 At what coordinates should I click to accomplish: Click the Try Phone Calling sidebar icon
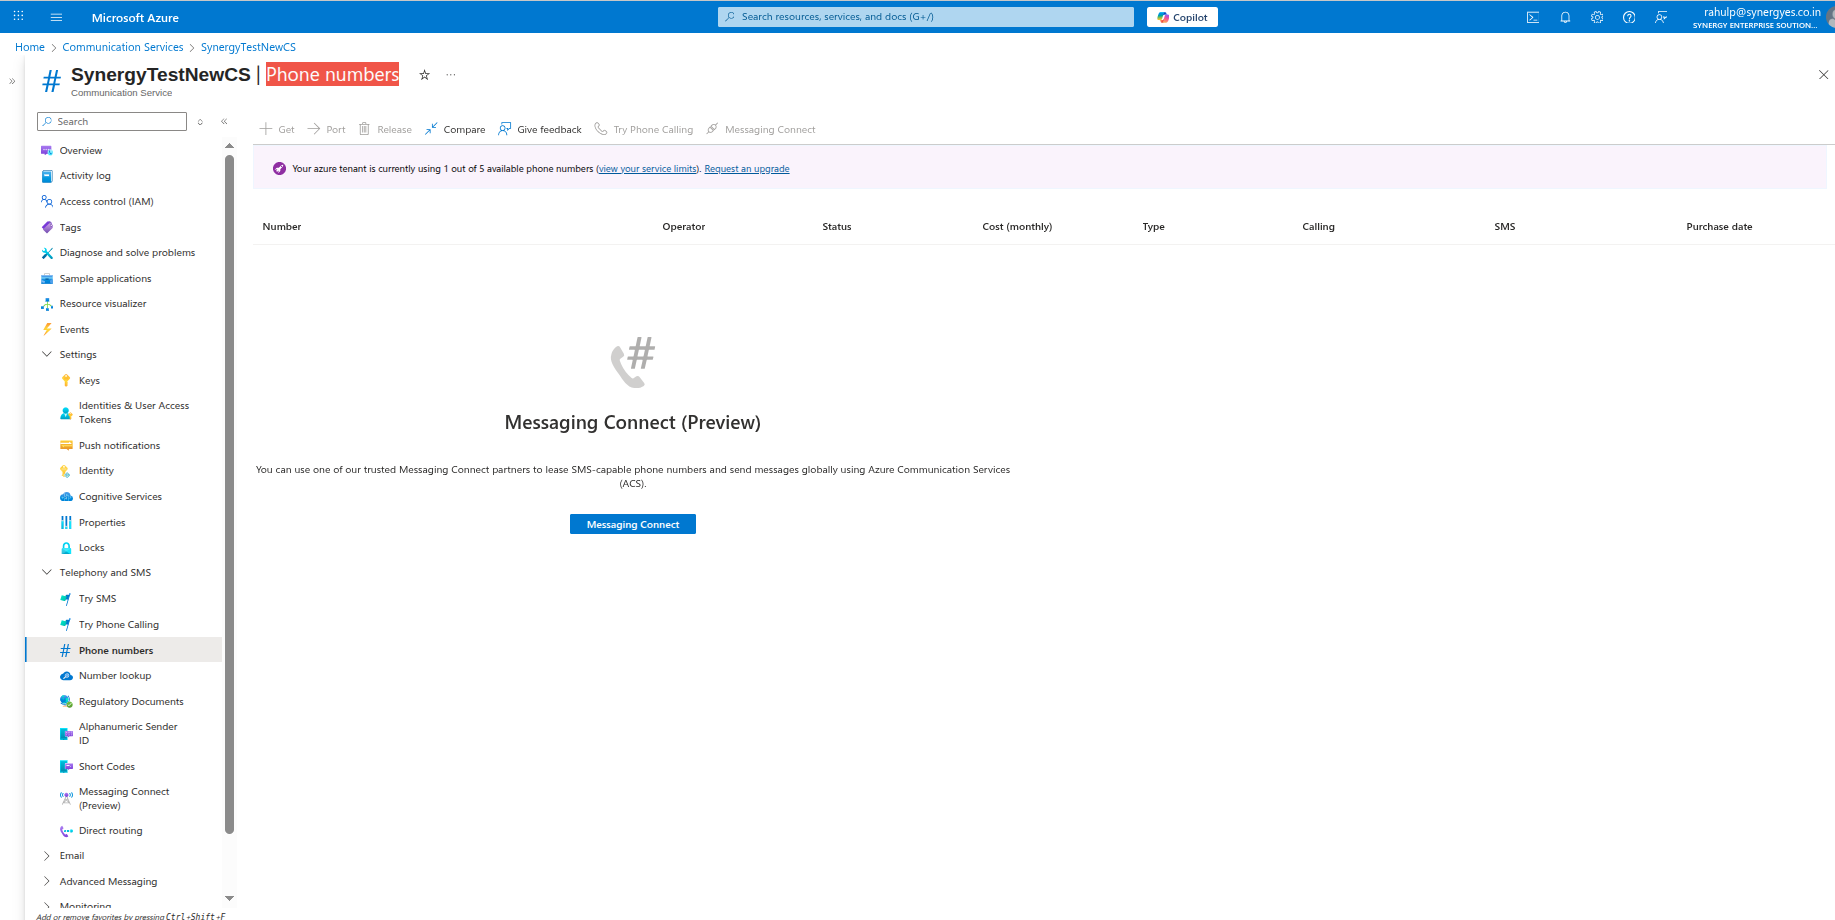tap(66, 624)
